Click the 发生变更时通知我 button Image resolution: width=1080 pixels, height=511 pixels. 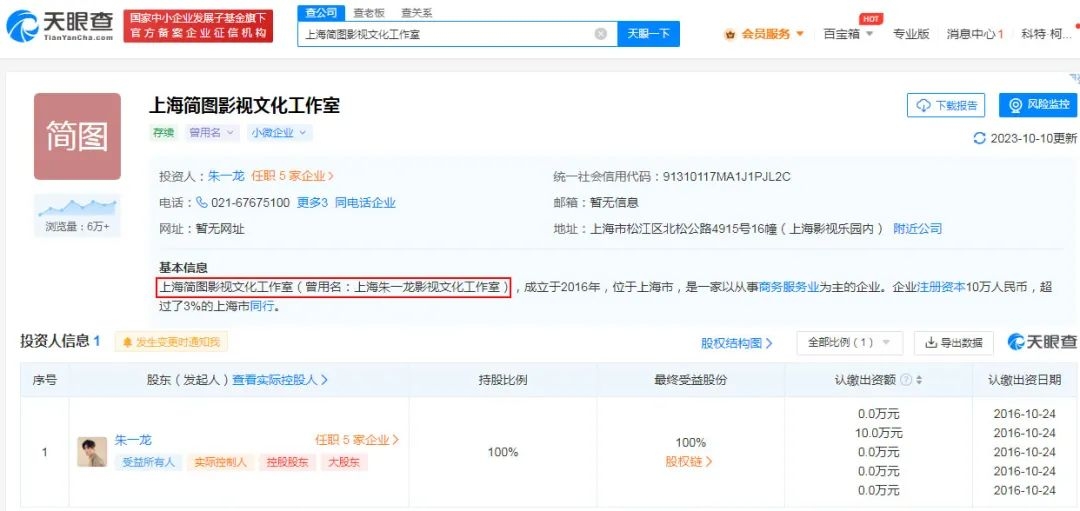(x=171, y=342)
